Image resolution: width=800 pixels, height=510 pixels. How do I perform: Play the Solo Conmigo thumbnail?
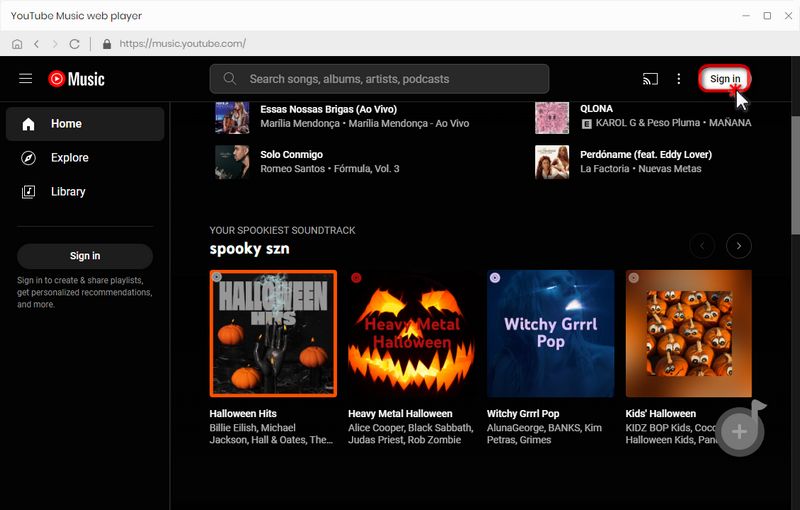click(232, 162)
